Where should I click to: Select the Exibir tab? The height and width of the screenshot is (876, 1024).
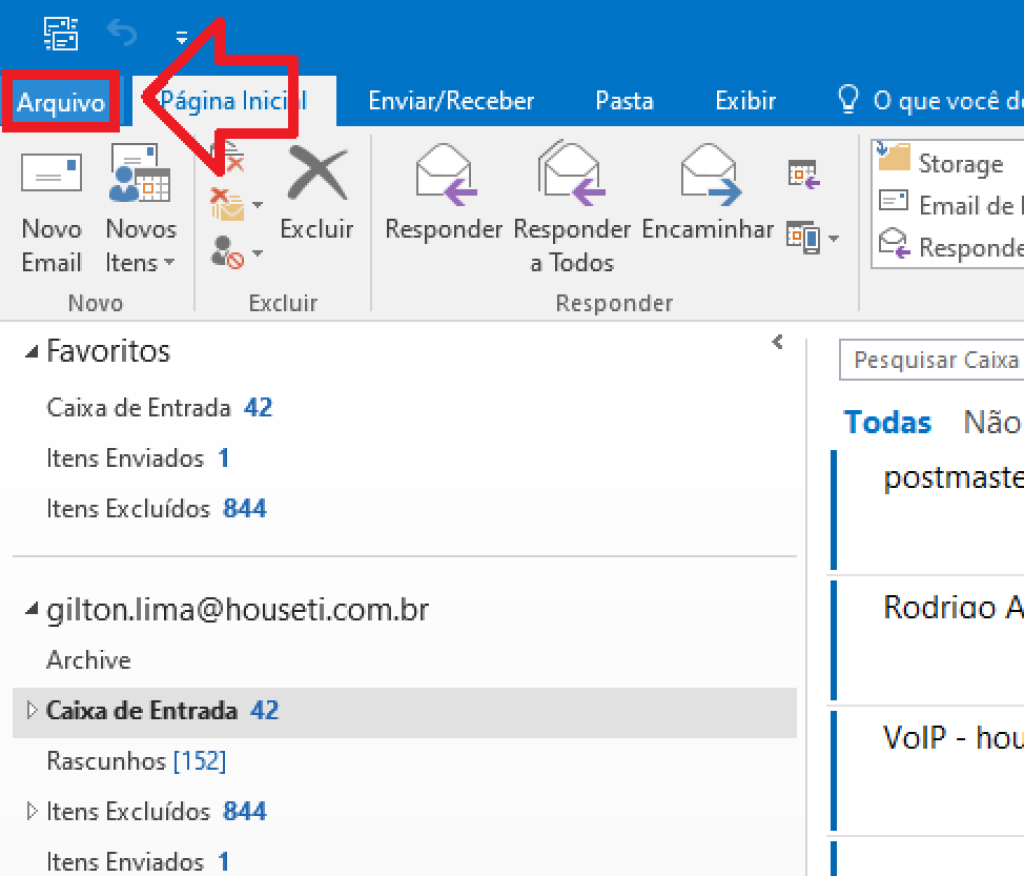tap(745, 101)
